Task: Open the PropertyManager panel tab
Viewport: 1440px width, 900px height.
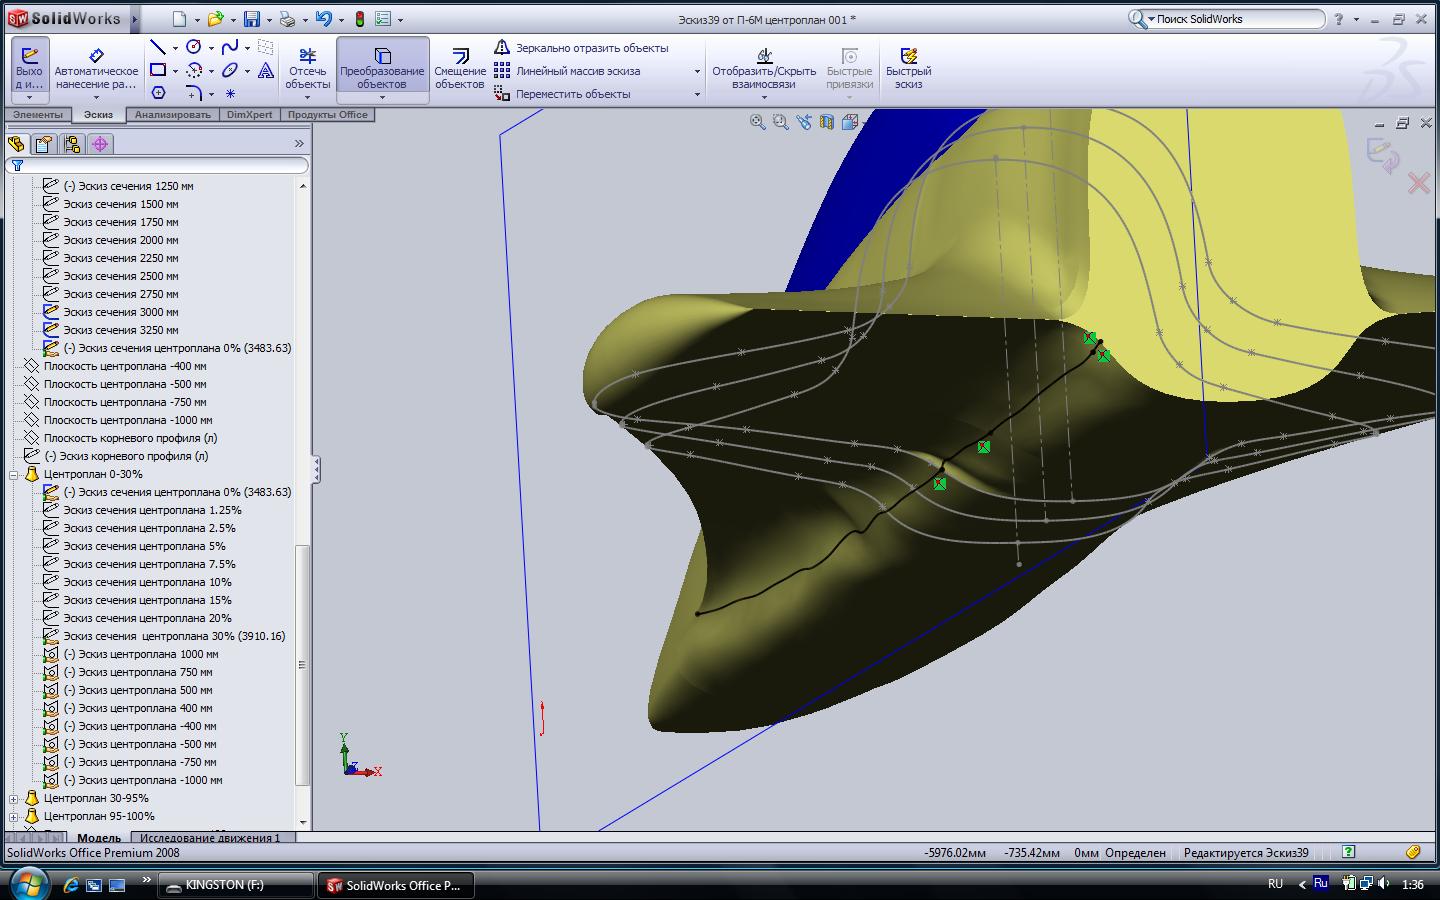Action: point(44,144)
